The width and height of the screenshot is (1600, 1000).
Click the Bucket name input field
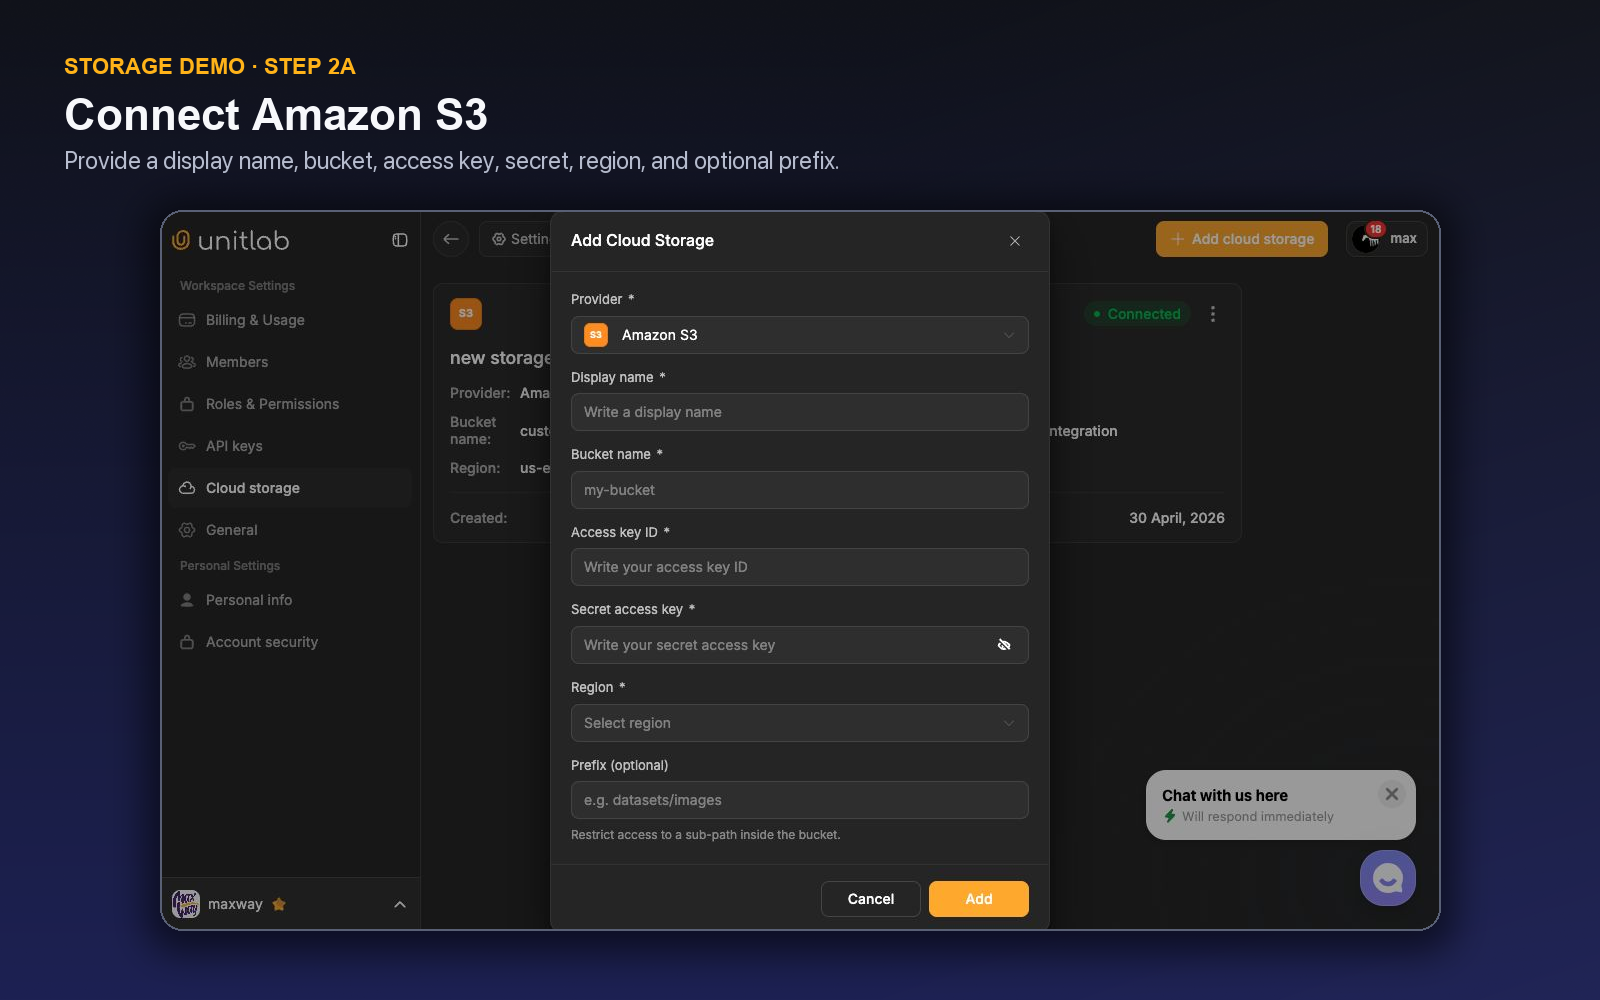(x=800, y=490)
